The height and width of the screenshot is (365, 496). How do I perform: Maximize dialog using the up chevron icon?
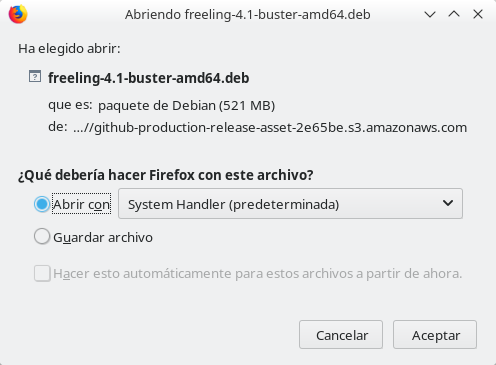[454, 14]
